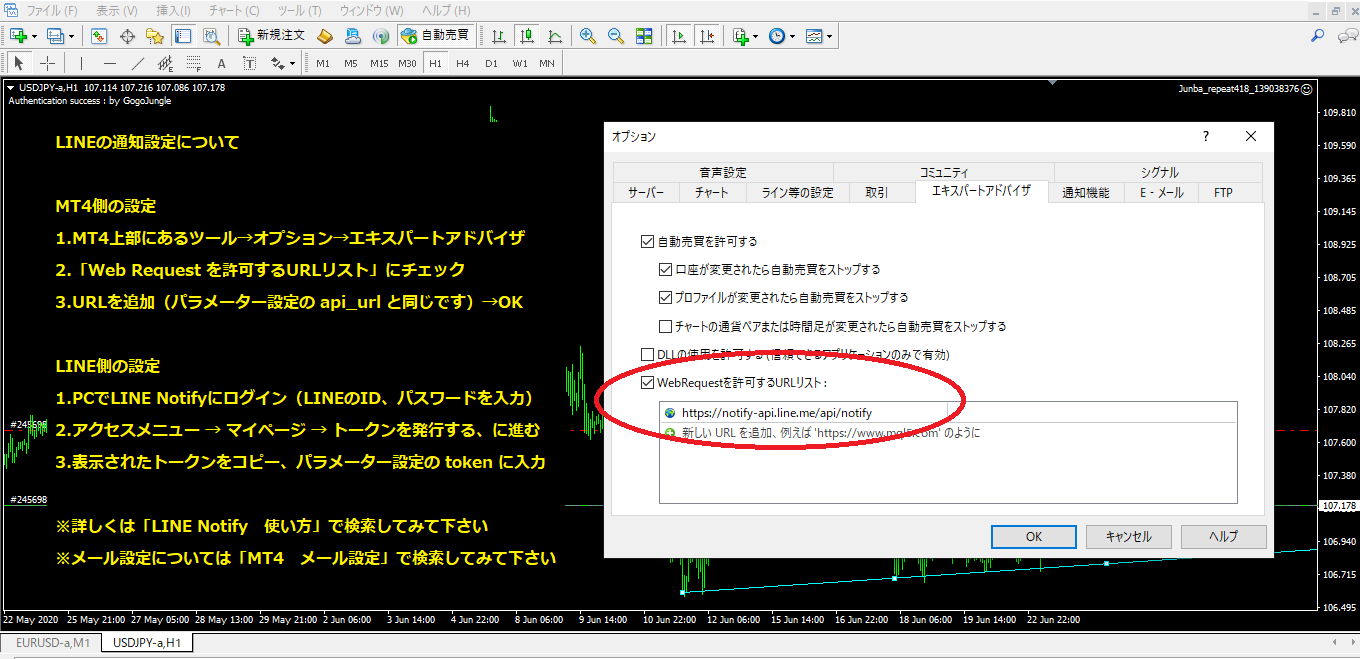The image size is (1360, 659).
Task: Toggle the chart shift icon
Action: pyautogui.click(x=707, y=36)
